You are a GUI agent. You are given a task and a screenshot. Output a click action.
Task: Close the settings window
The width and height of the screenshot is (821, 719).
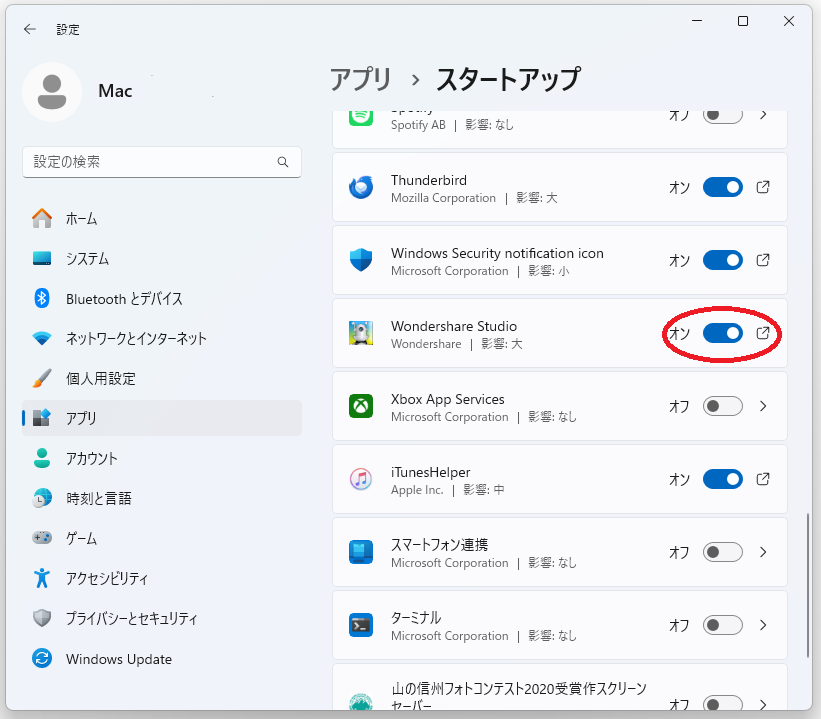(789, 21)
